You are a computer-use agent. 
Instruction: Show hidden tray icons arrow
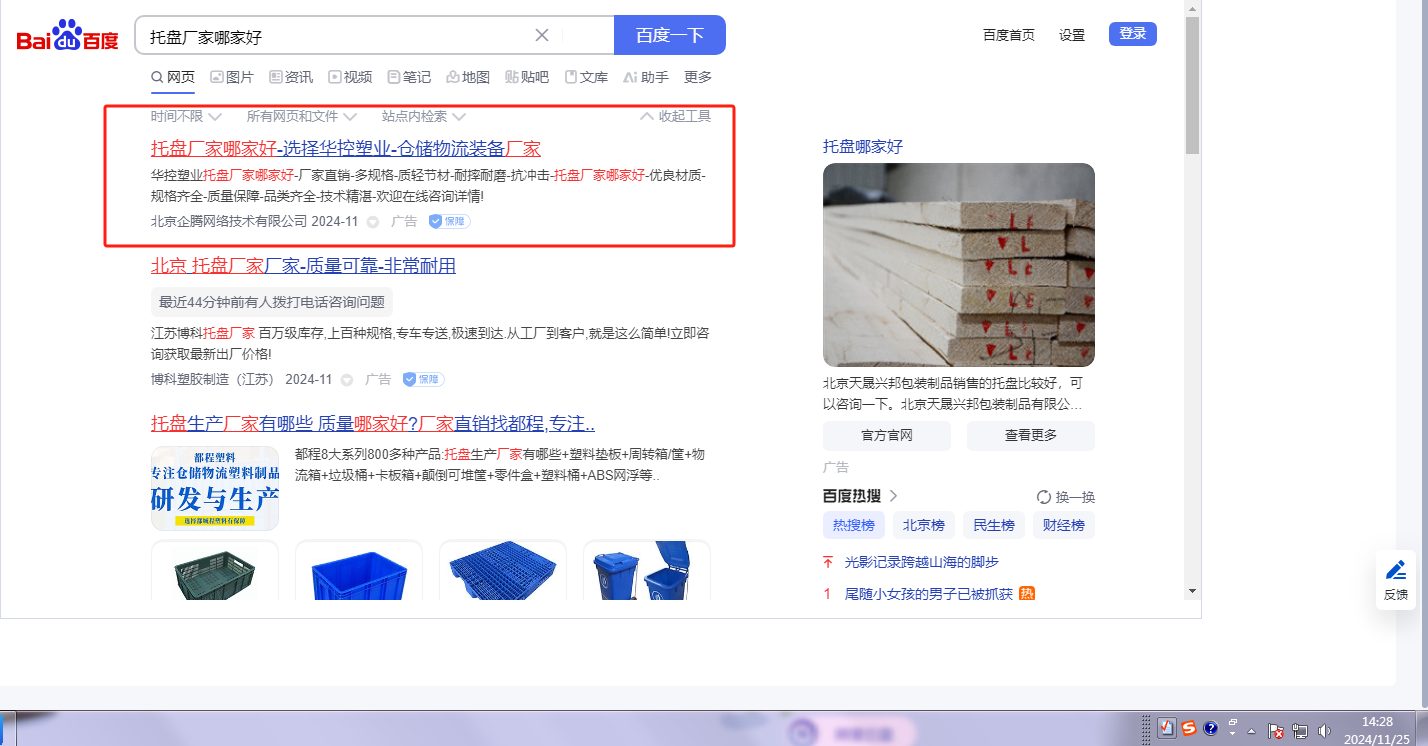point(1251,731)
